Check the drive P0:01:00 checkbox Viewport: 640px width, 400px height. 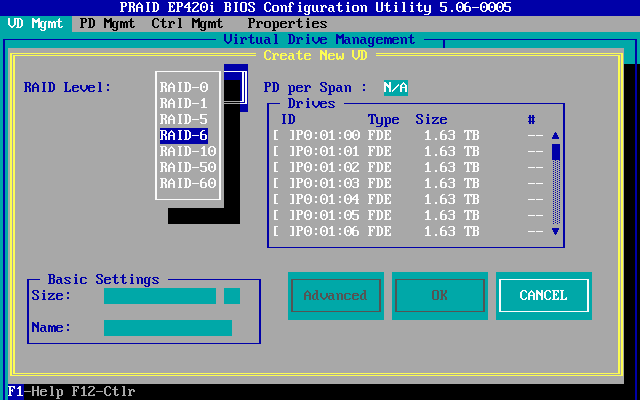(284, 135)
